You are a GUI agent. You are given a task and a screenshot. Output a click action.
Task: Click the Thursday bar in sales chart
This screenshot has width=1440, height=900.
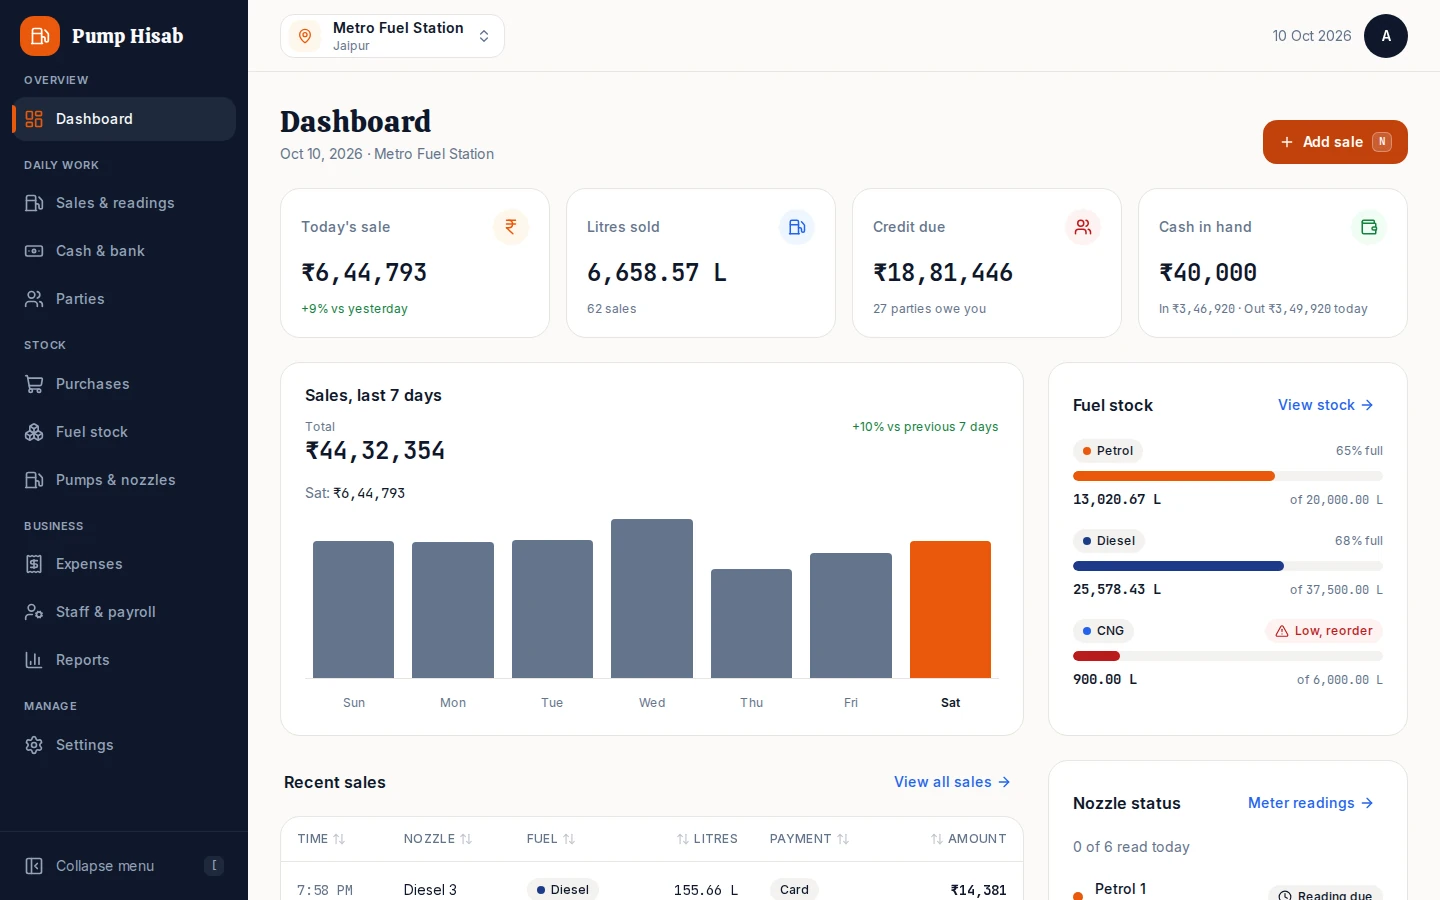pos(751,624)
